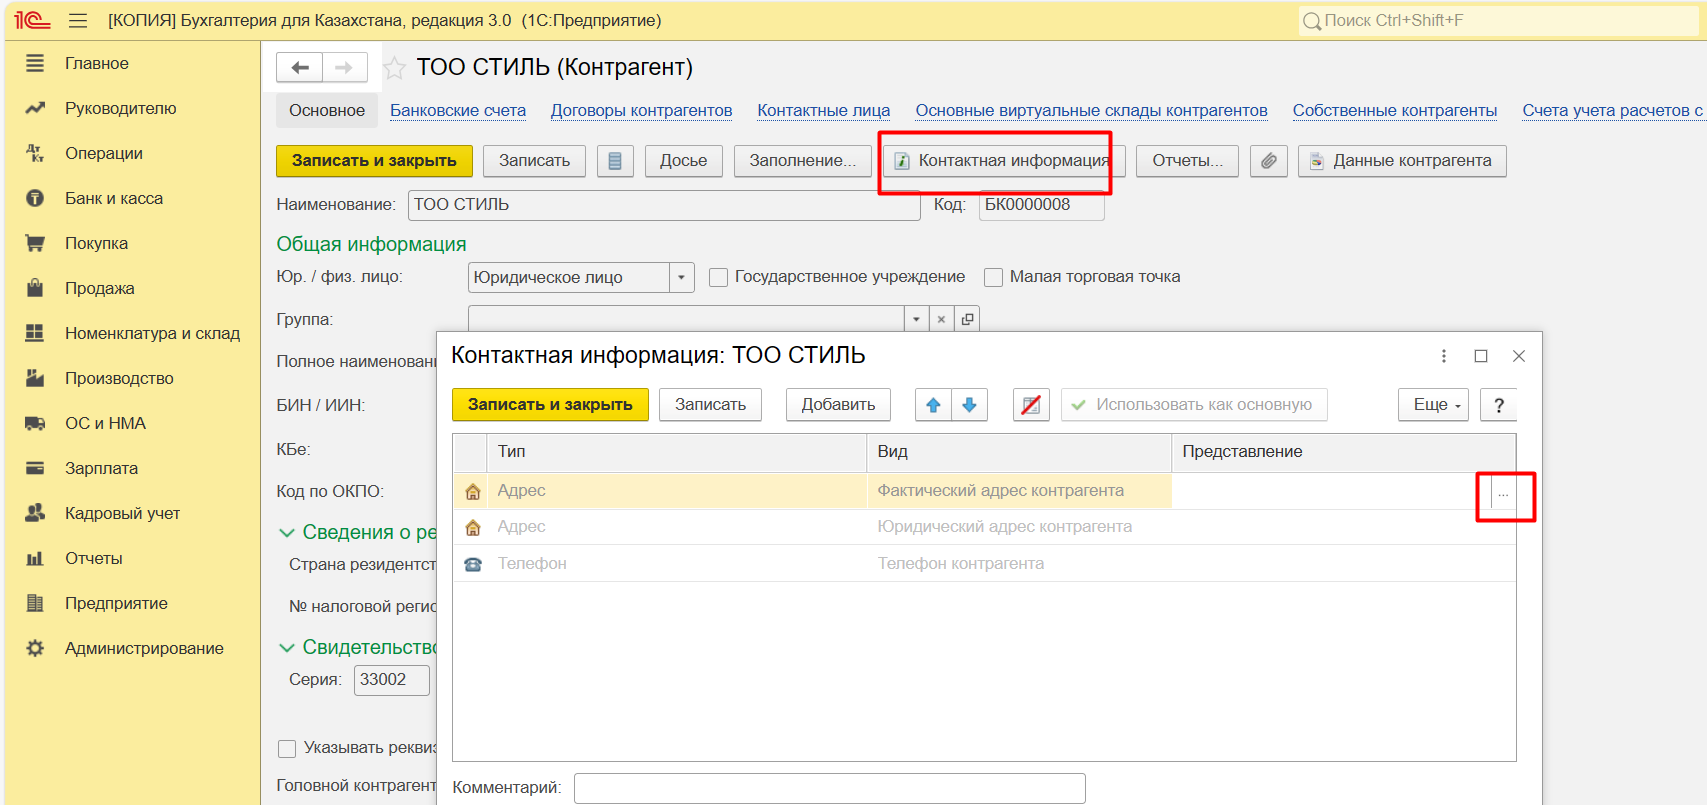Click the red crossed-out delete mark icon
The height and width of the screenshot is (805, 1707).
click(x=1031, y=405)
